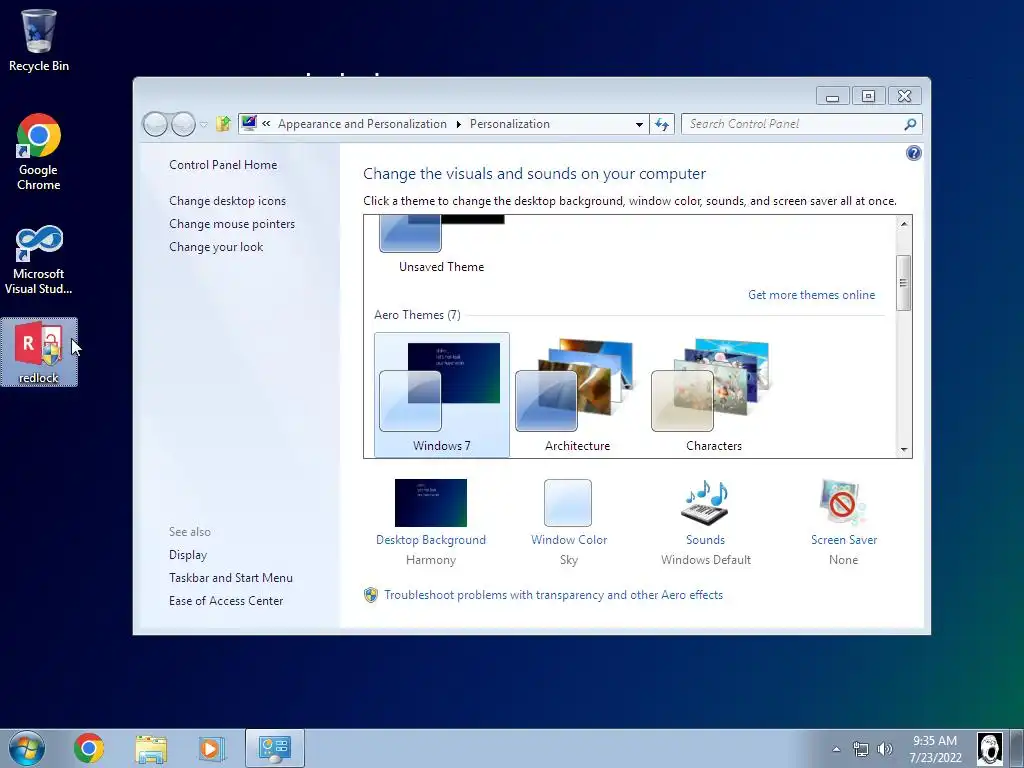The width and height of the screenshot is (1024, 768).
Task: Open Window Color Sky swatch
Action: point(568,503)
